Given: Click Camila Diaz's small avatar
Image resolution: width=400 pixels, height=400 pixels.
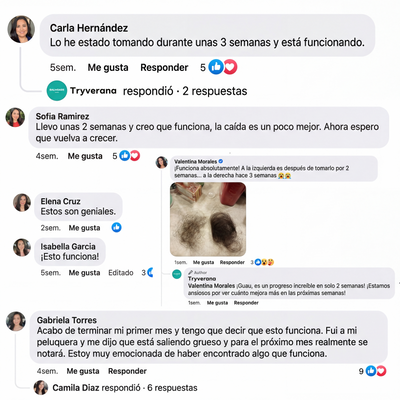Looking at the screenshot, I should (41, 387).
